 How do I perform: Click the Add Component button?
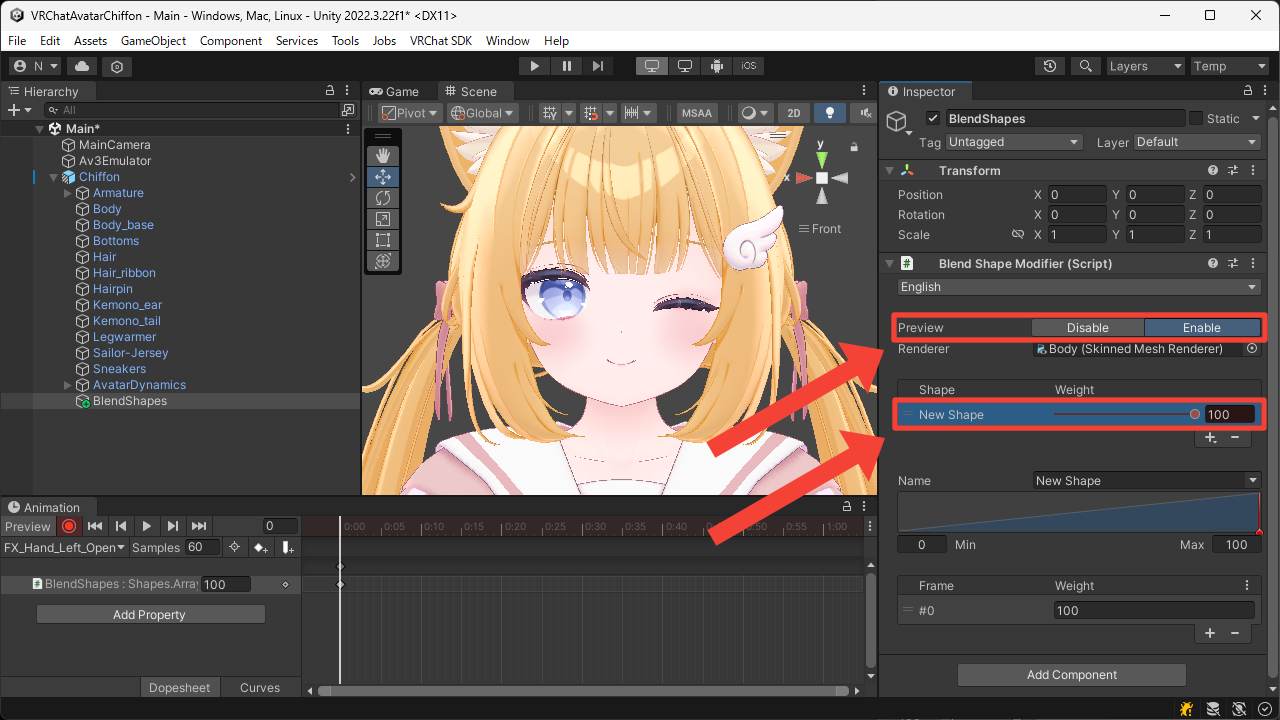click(1071, 675)
